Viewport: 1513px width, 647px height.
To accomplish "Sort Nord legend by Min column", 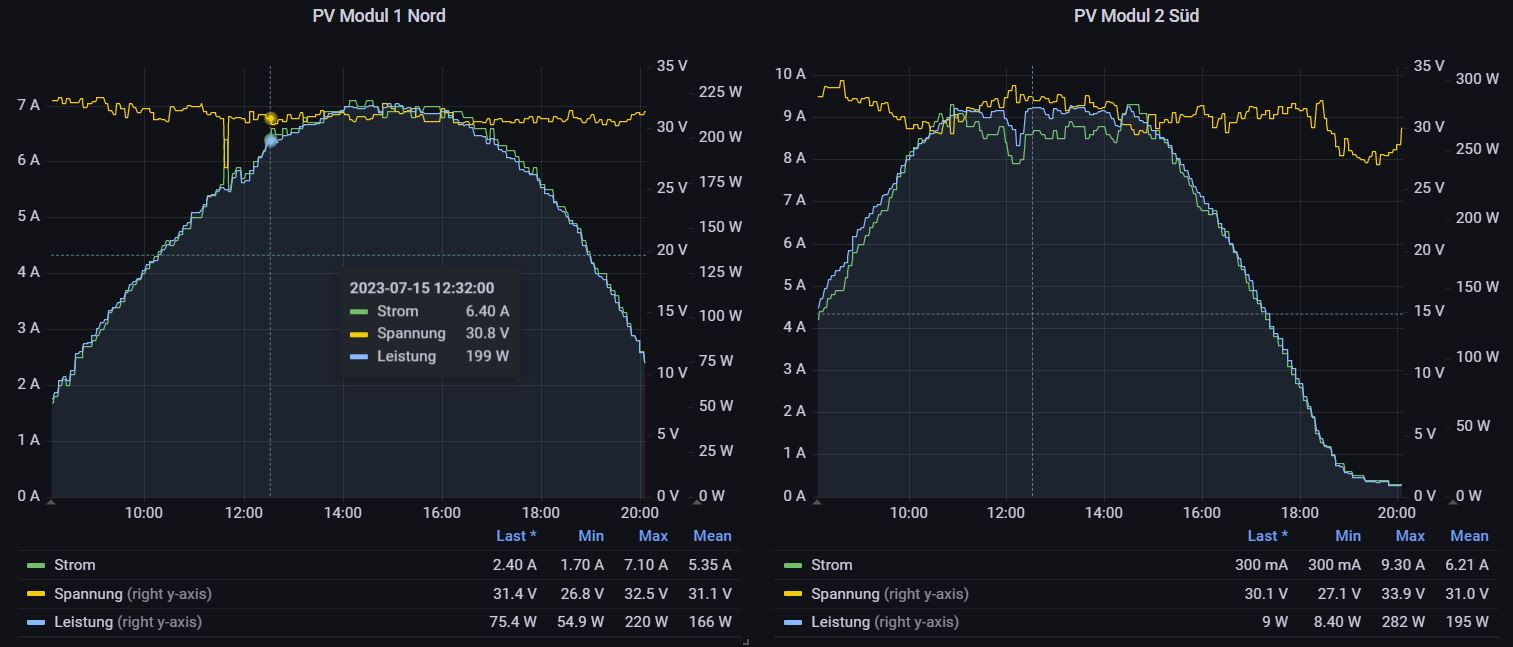I will click(x=591, y=536).
